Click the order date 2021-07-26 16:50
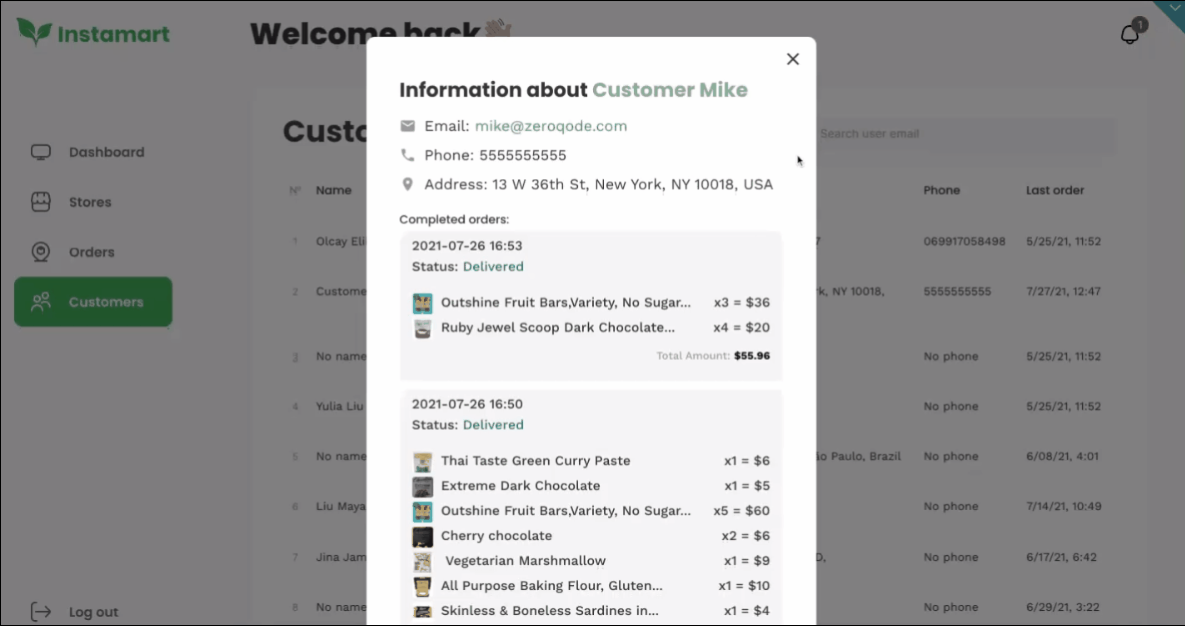1185x626 pixels. click(x=467, y=404)
